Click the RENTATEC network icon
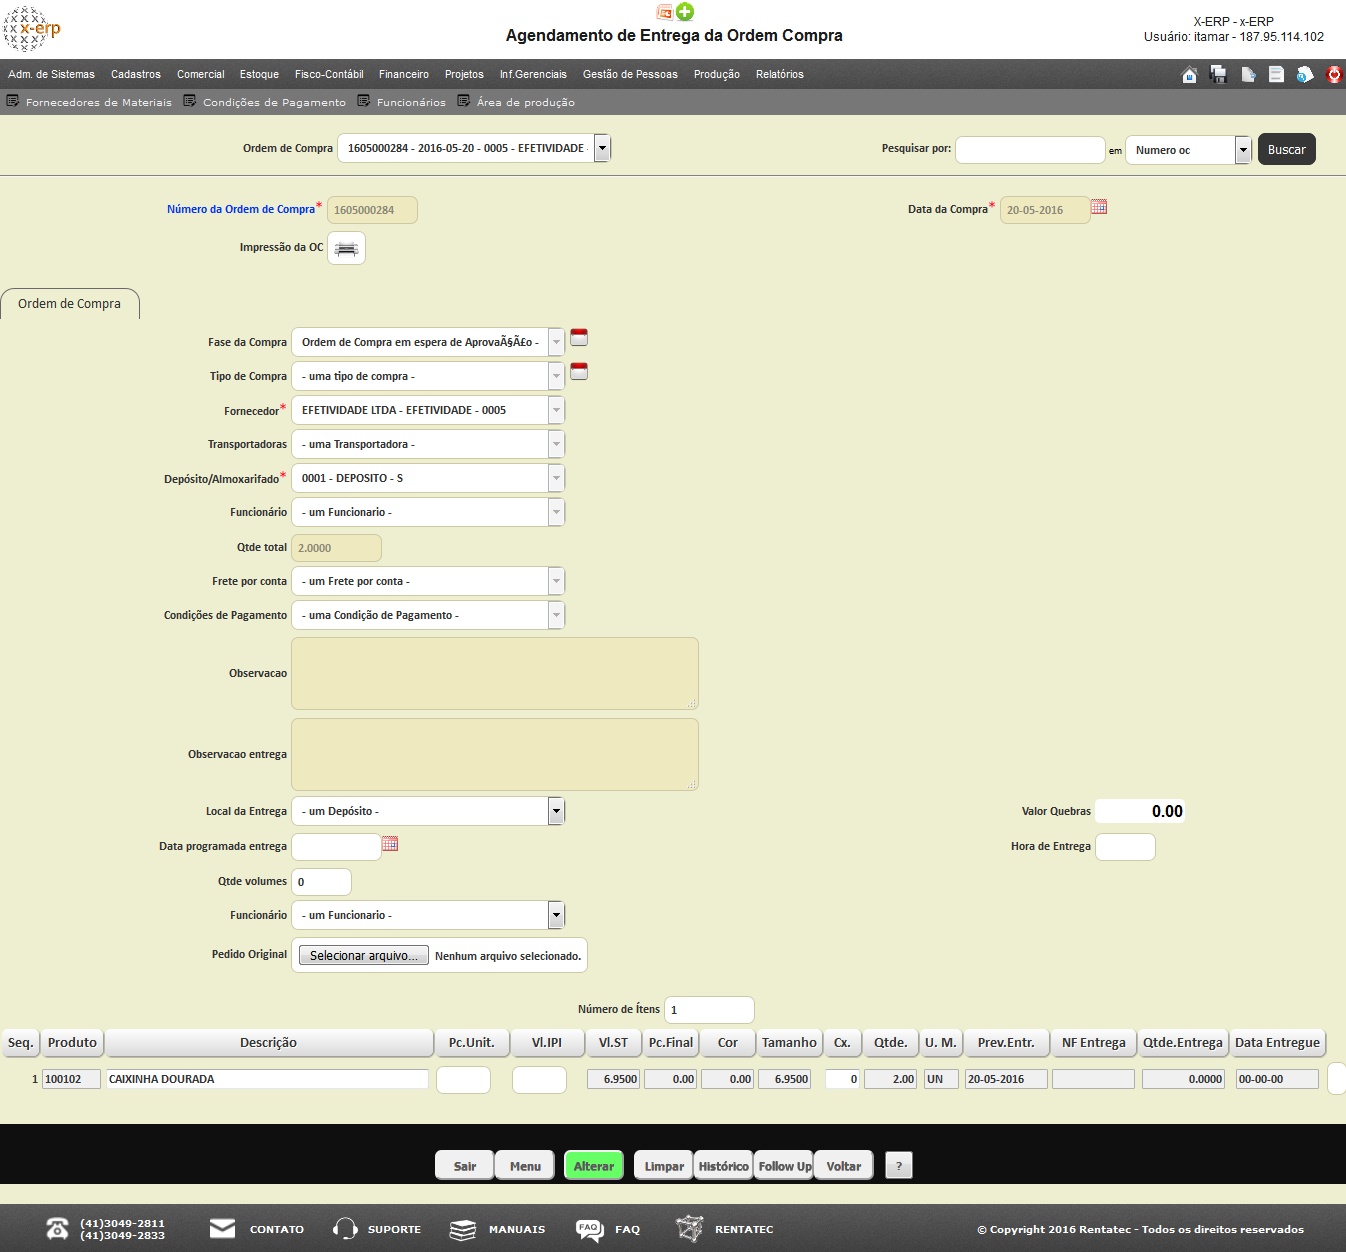 click(689, 1228)
